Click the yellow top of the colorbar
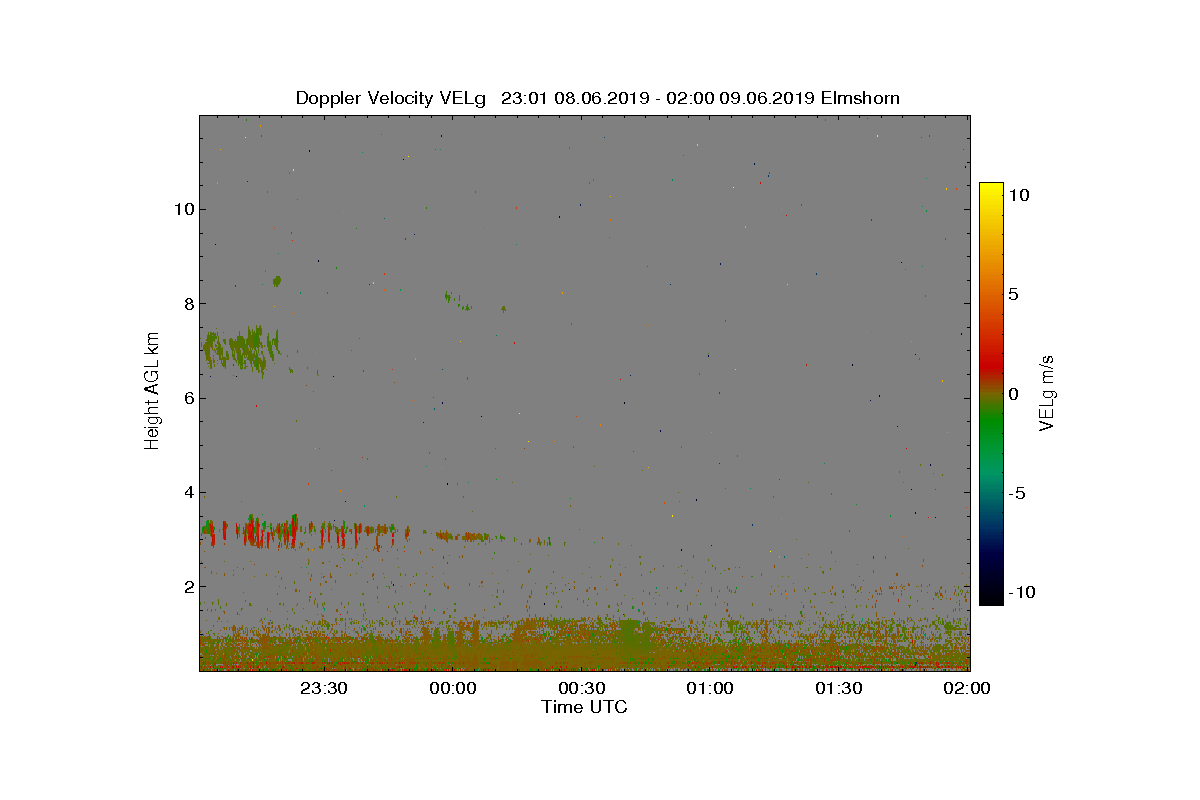 [991, 192]
